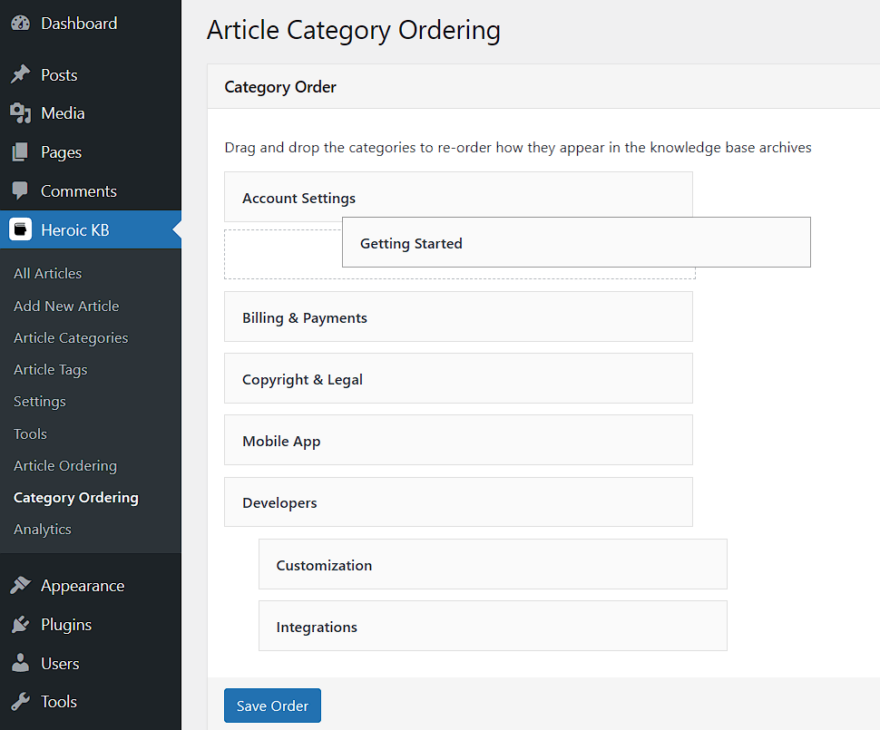Viewport: 880px width, 730px height.
Task: Select the Getting Started category box
Action: 576,242
